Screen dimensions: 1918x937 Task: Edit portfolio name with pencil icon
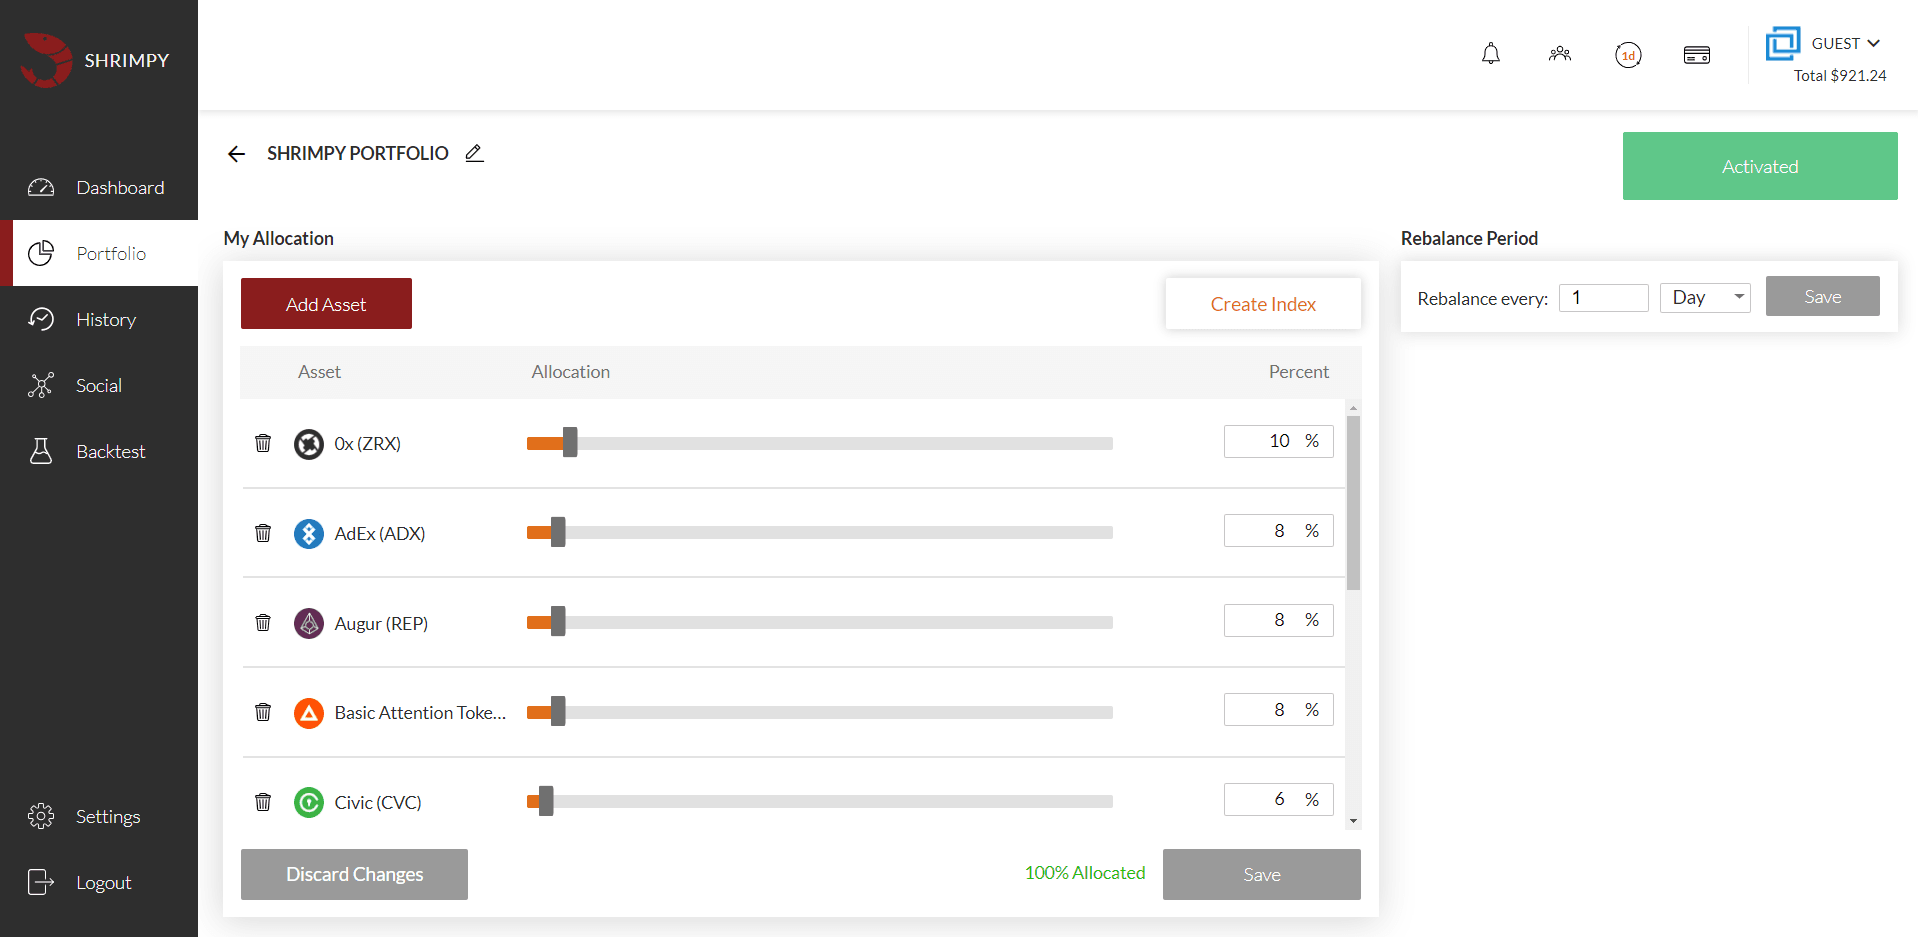[x=474, y=153]
